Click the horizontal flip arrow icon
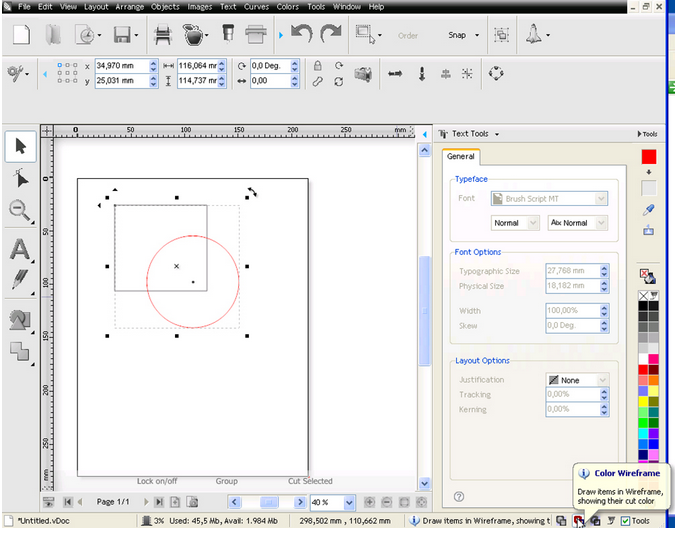 pyautogui.click(x=395, y=74)
